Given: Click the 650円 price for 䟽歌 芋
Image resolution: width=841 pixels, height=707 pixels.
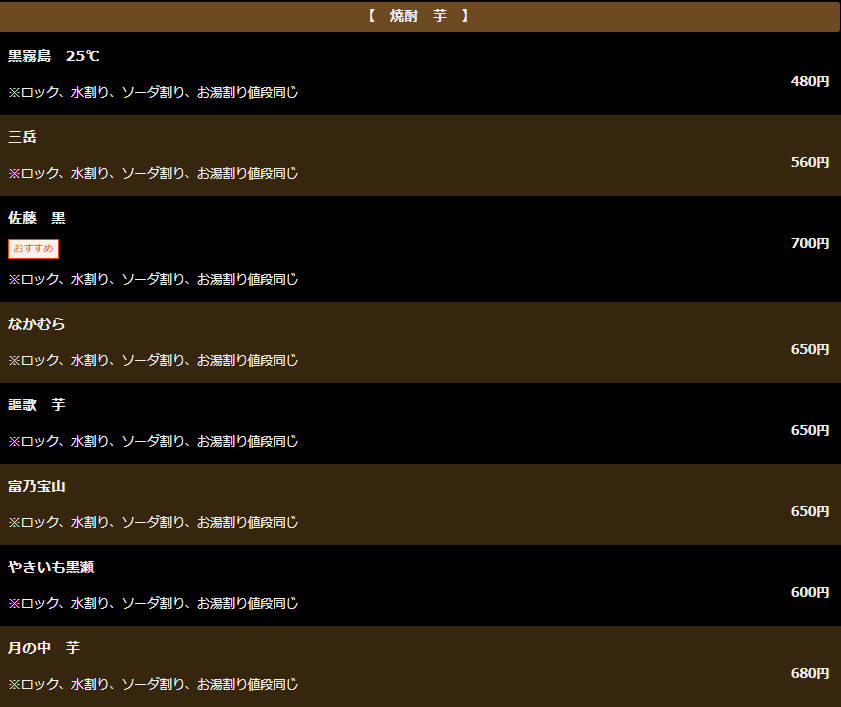Looking at the screenshot, I should pos(810,431).
